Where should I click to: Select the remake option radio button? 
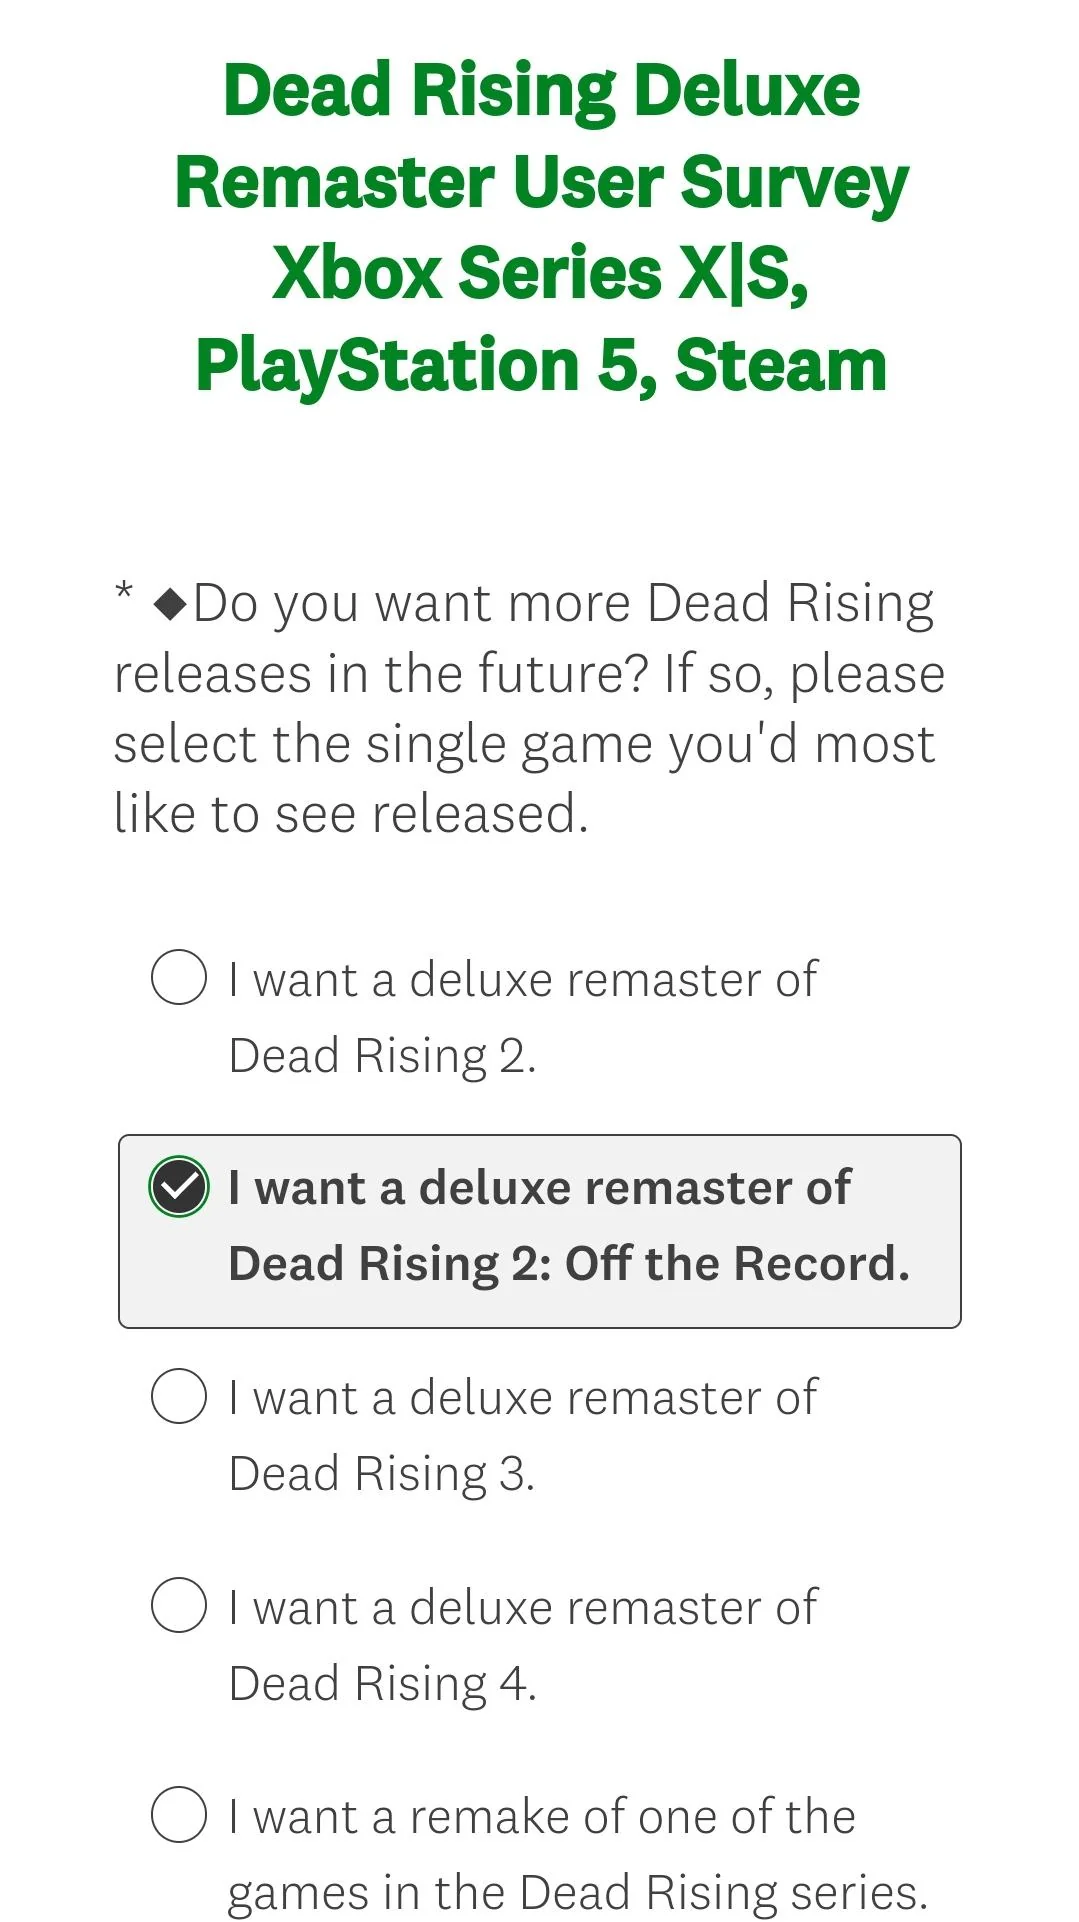pyautogui.click(x=179, y=1814)
